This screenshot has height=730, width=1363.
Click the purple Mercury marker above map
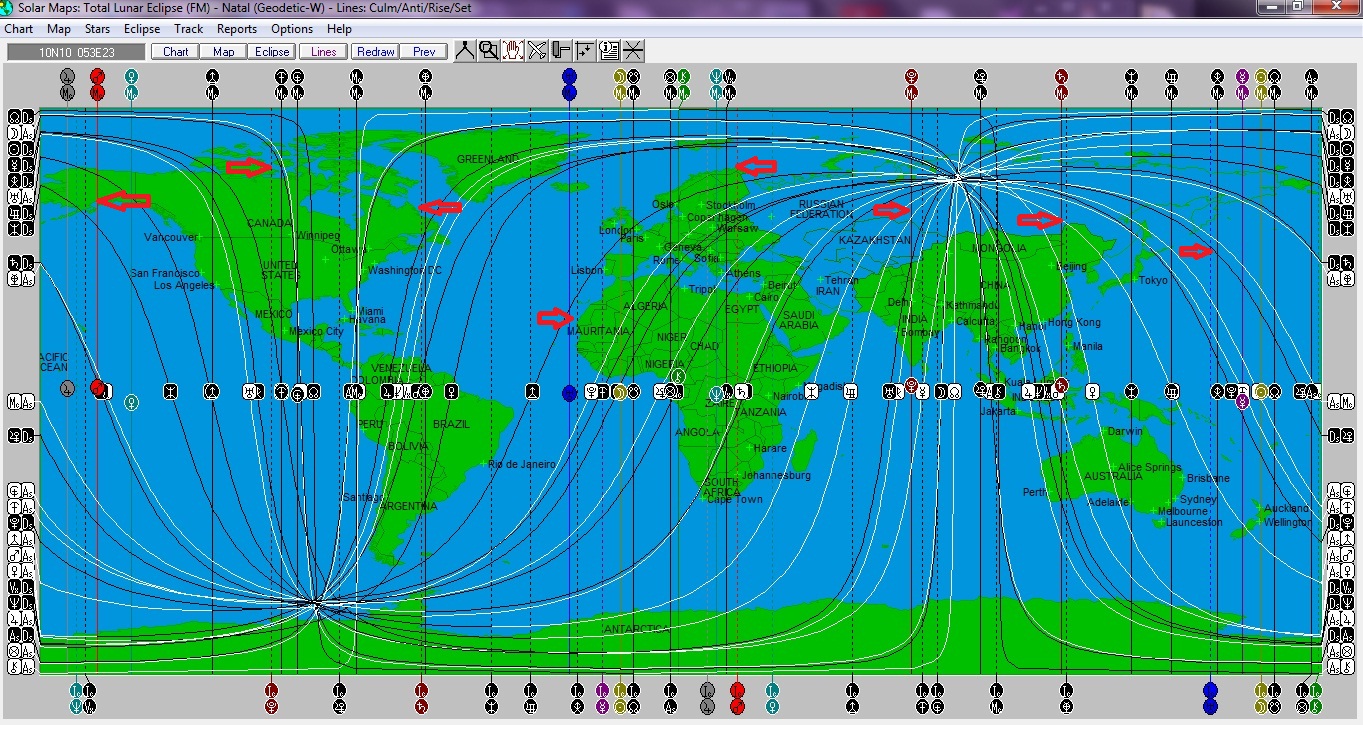[x=1242, y=76]
